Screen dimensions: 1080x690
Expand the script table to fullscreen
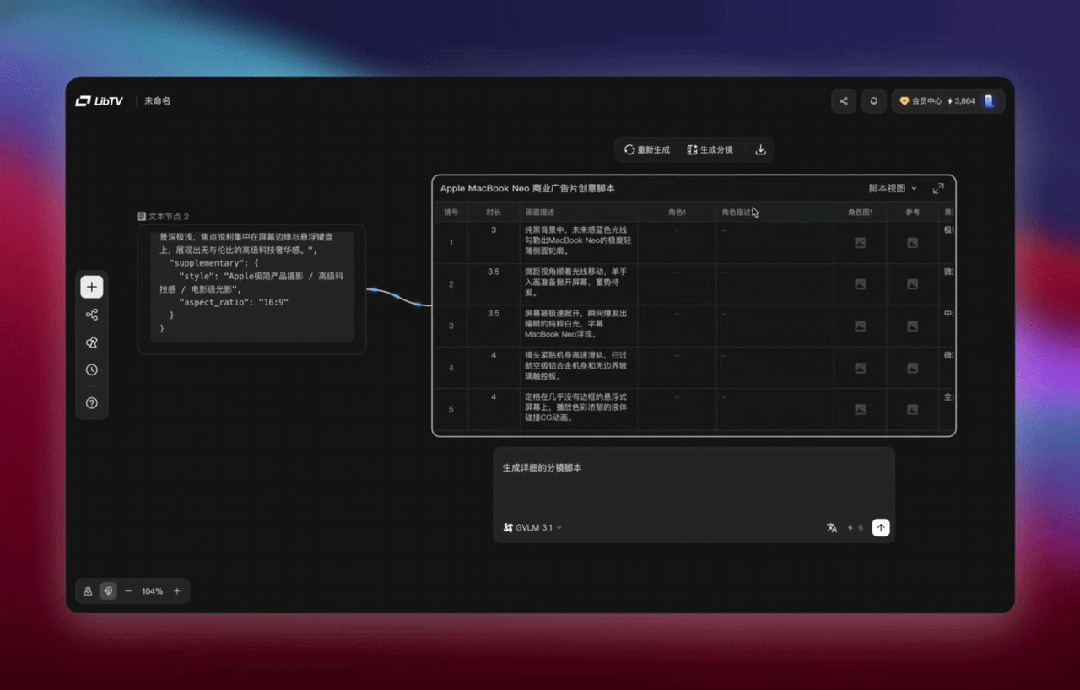[938, 188]
